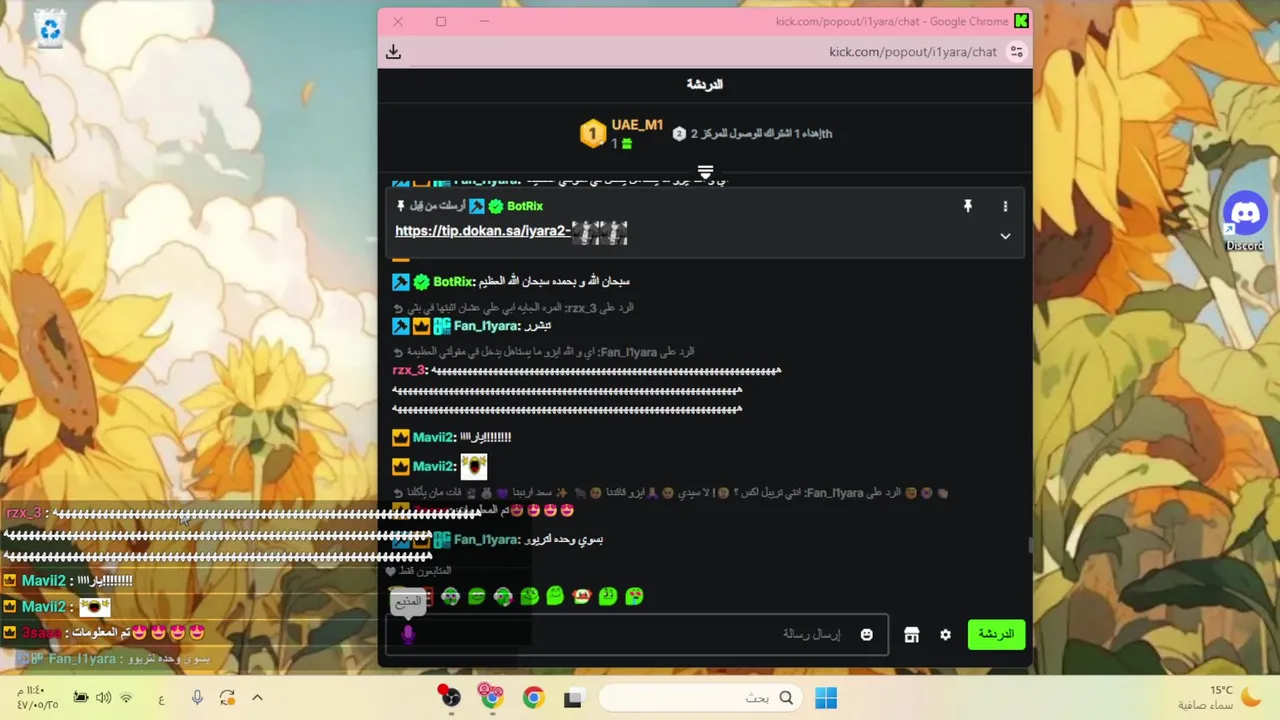Viewport: 1280px width, 720px height.
Task: Click BotRix verified checkmark in the chat message
Action: tap(422, 282)
